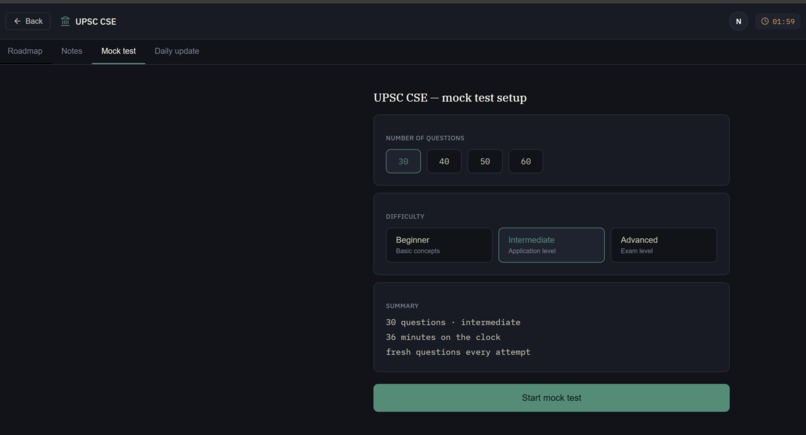
Task: Open the Notes tab
Action: coord(71,51)
